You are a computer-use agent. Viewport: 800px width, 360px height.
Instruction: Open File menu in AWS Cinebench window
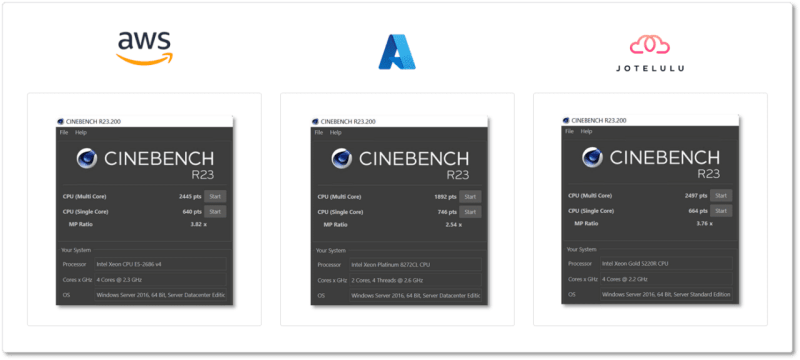point(64,133)
